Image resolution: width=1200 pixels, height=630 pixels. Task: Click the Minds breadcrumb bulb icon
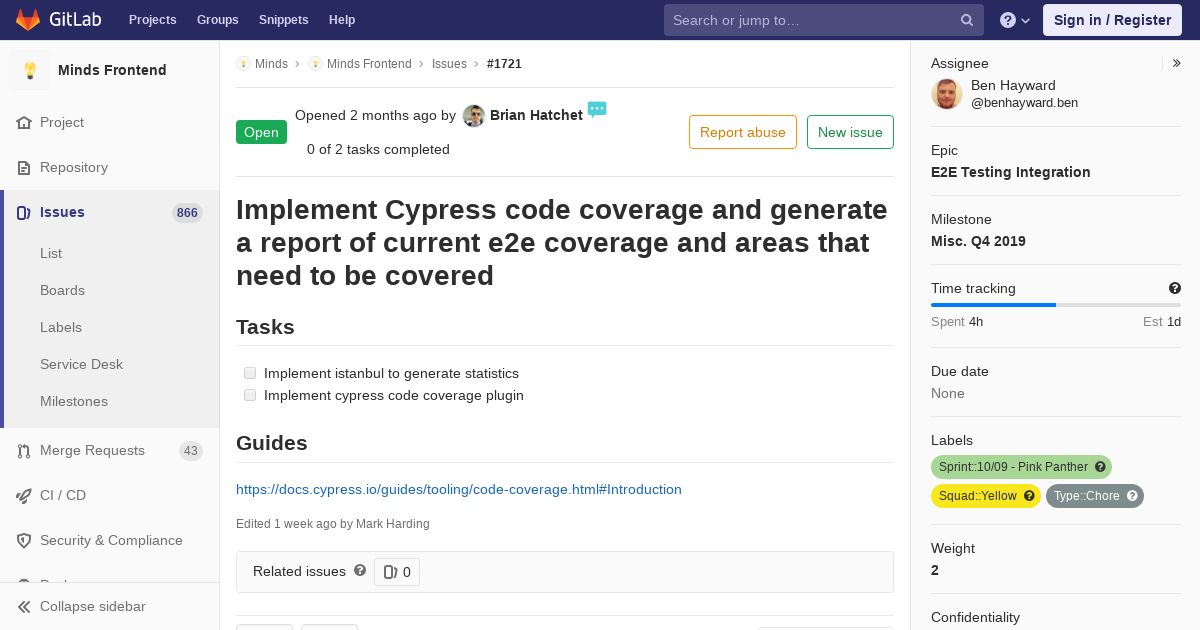pyautogui.click(x=243, y=63)
